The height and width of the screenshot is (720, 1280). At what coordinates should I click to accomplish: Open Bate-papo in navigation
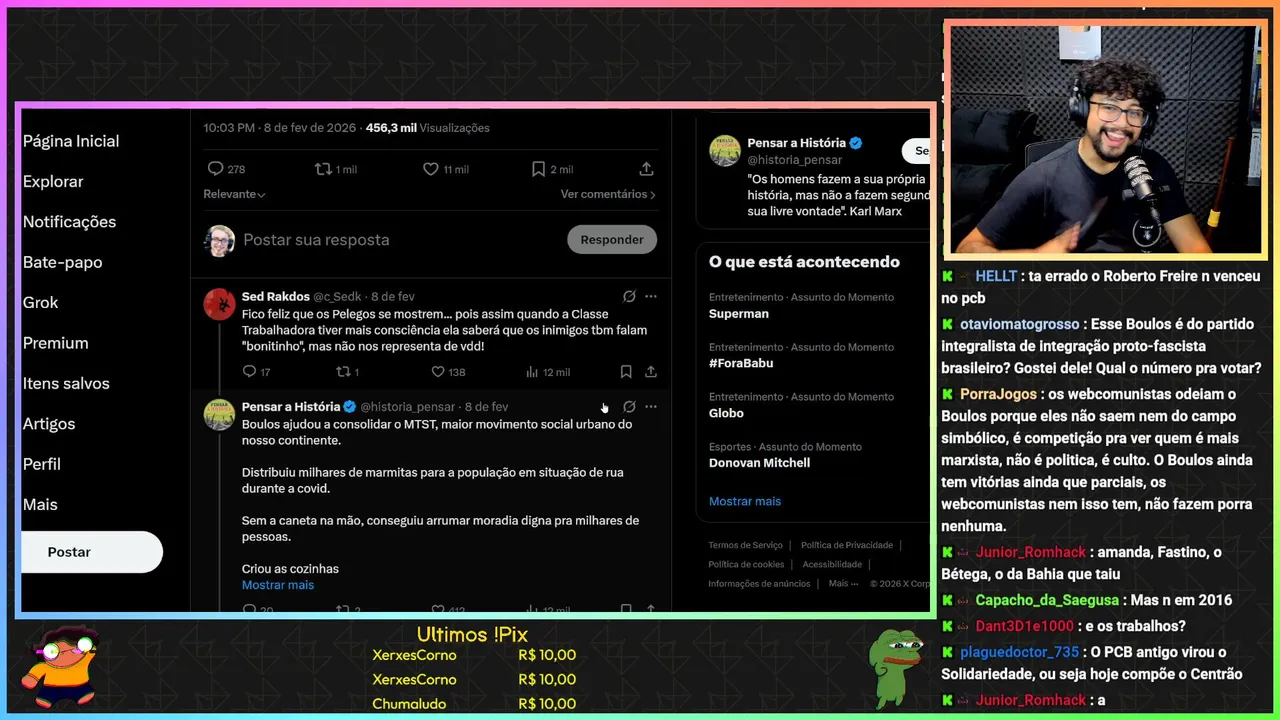62,262
